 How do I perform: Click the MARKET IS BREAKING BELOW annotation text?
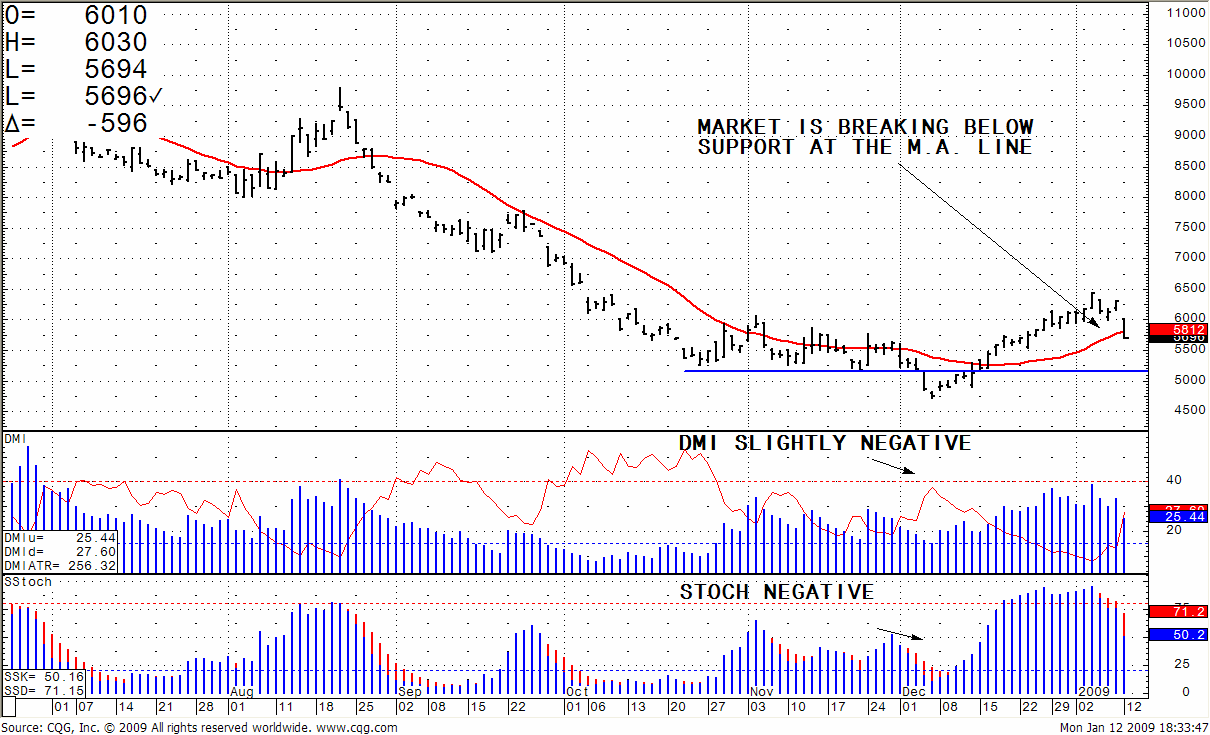pos(865,127)
